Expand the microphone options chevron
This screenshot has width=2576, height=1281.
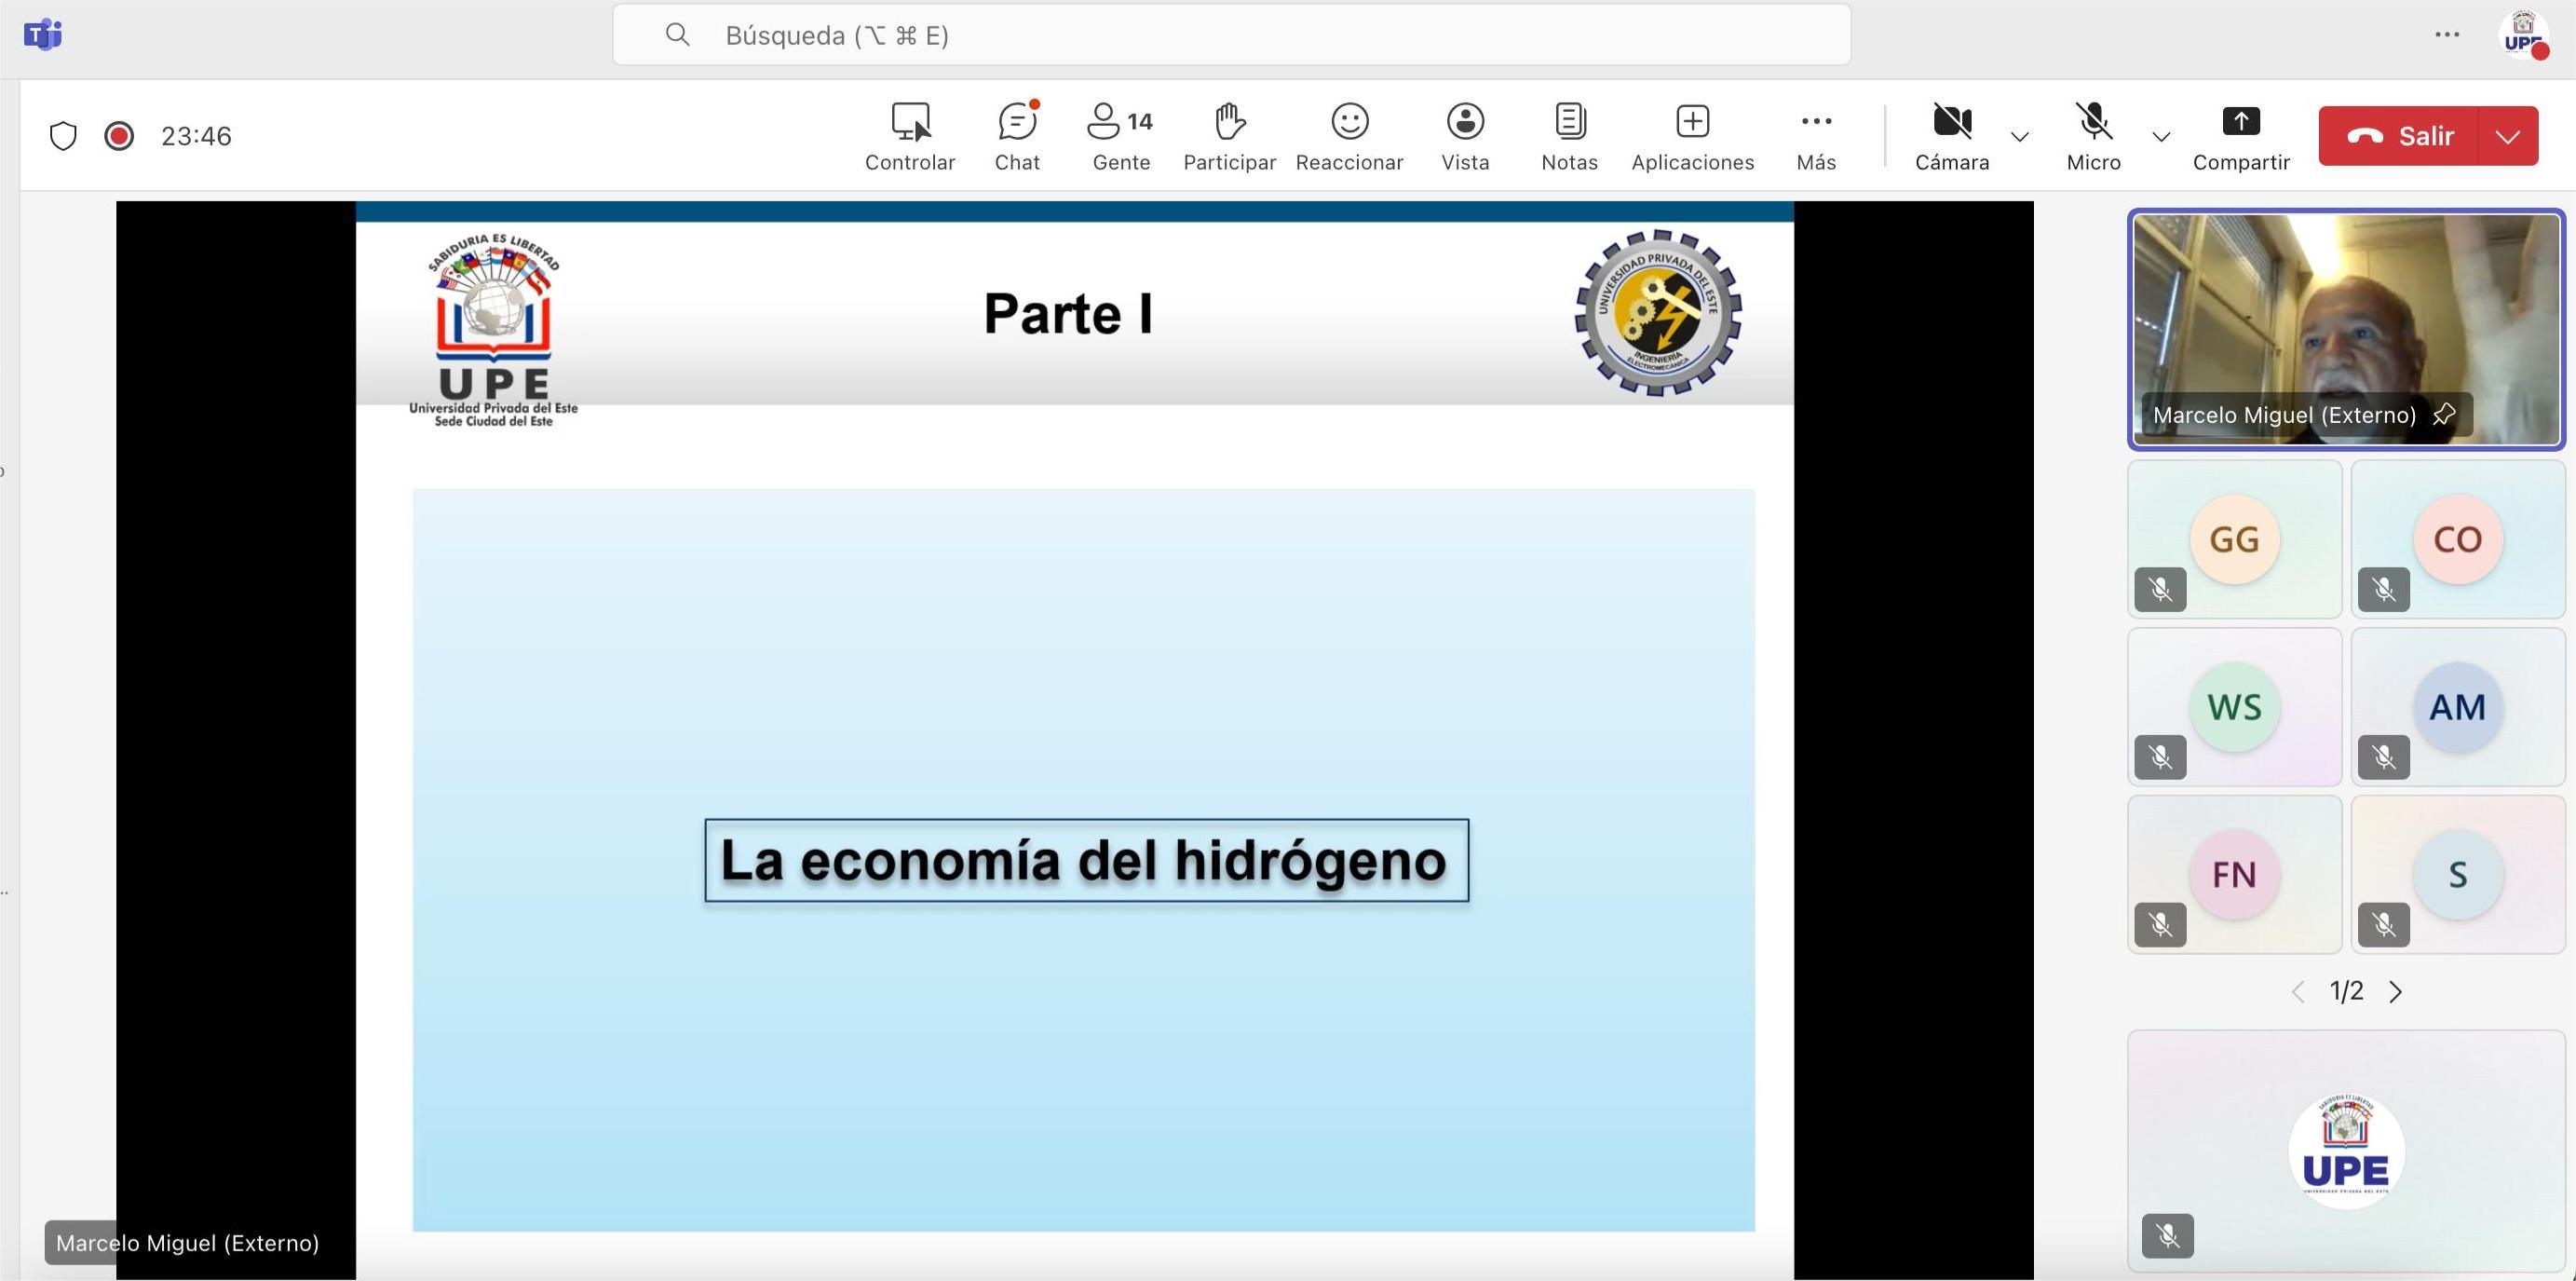coord(2161,137)
